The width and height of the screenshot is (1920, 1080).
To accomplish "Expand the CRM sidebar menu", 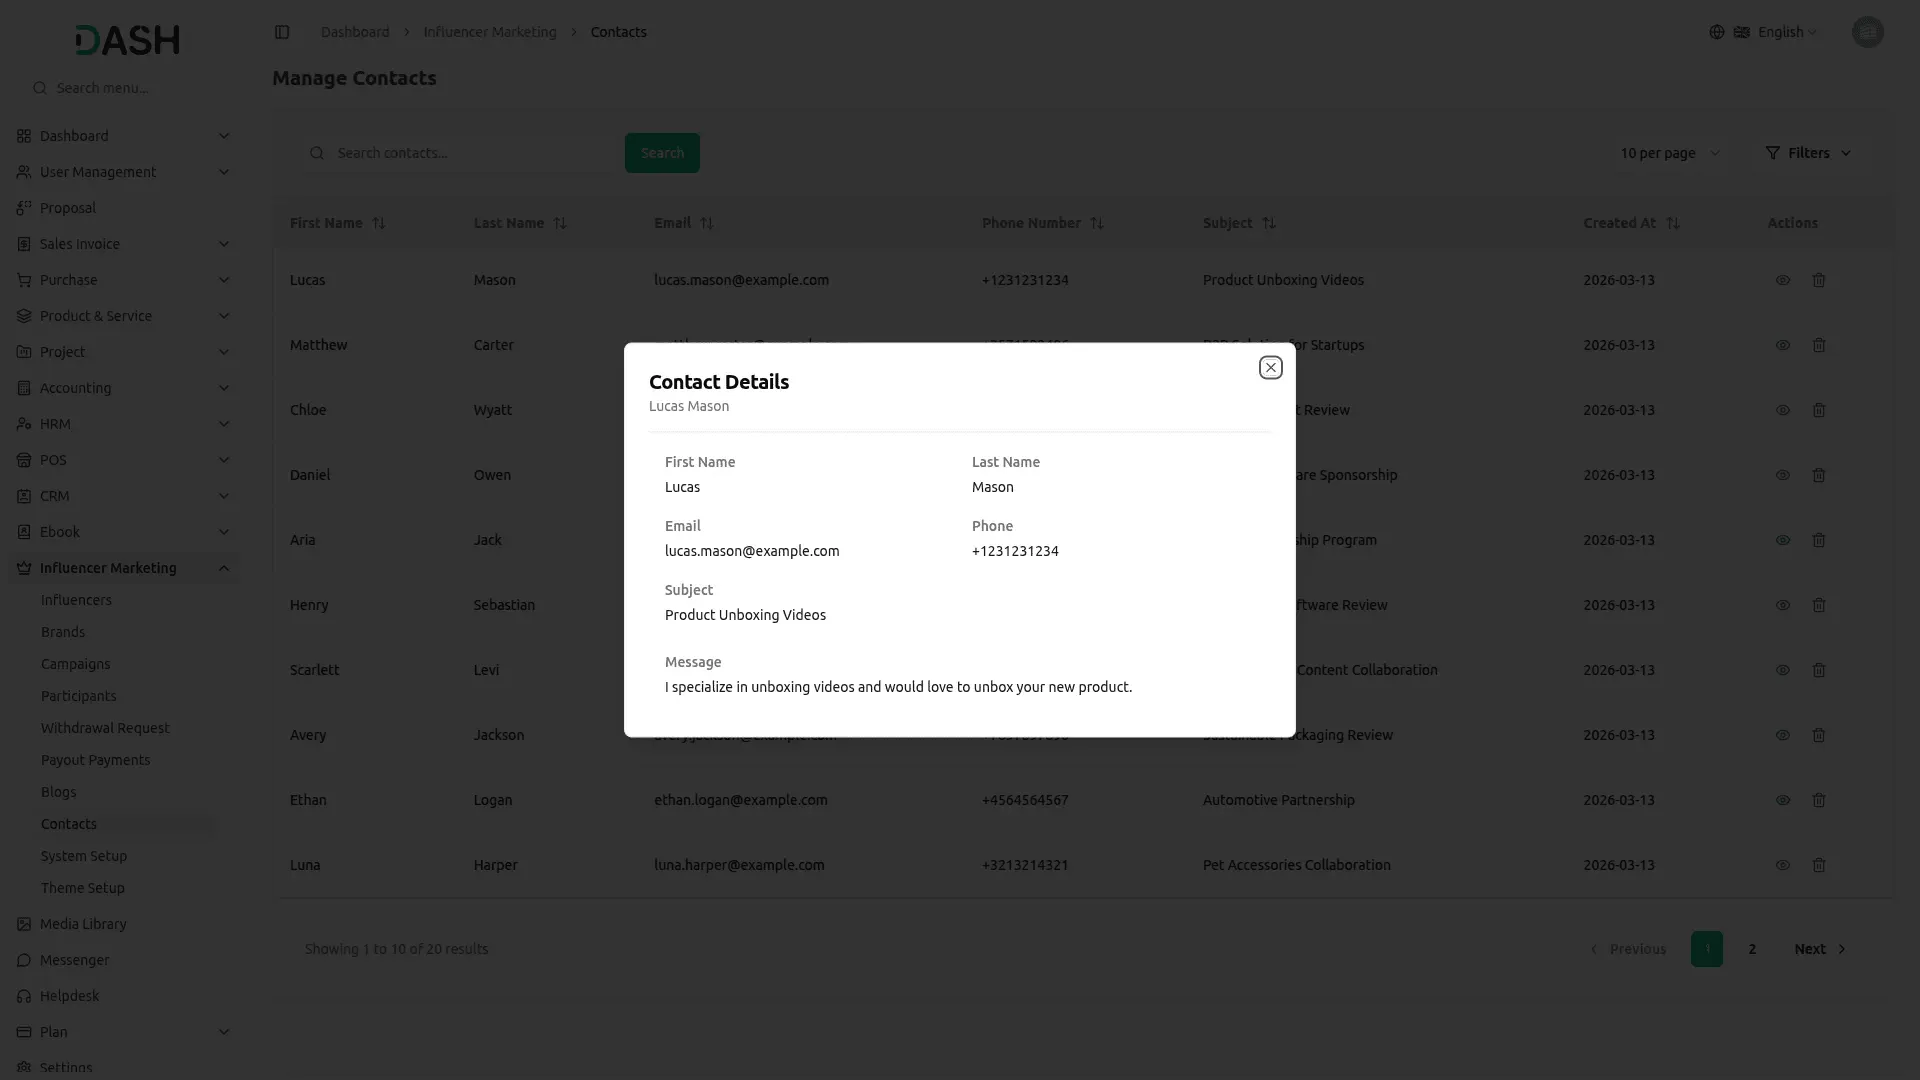I will click(x=122, y=496).
